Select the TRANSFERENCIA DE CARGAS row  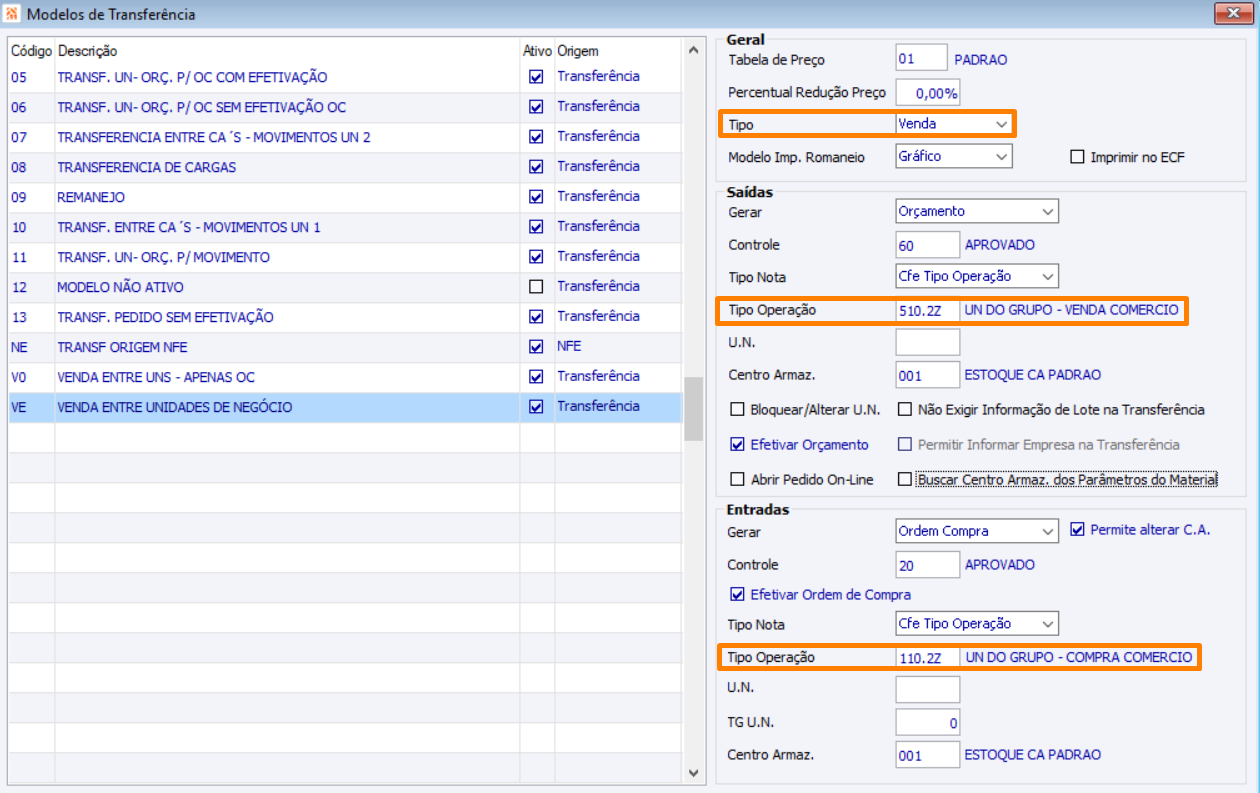pyautogui.click(x=345, y=167)
